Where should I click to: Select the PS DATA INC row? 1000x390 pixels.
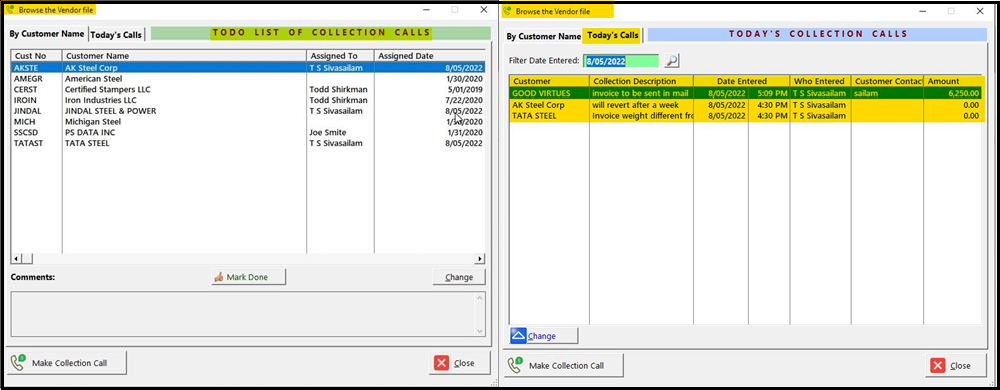coord(248,133)
